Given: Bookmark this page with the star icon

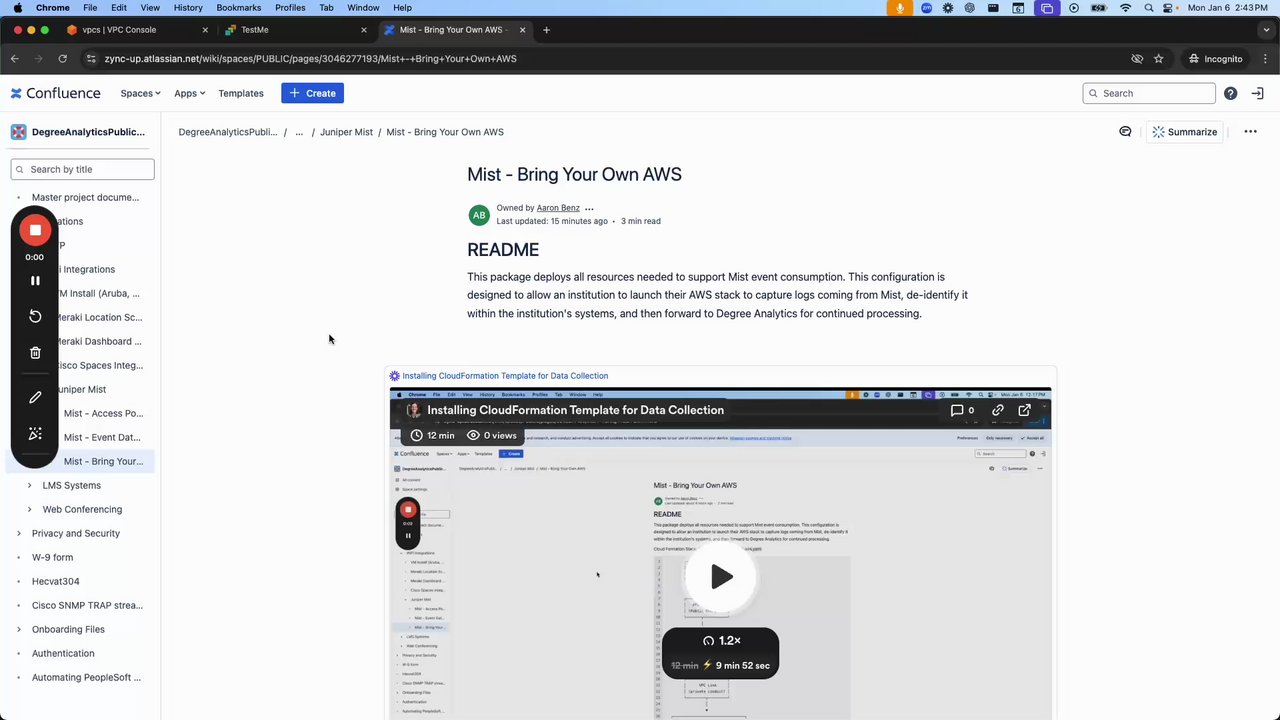Looking at the screenshot, I should coord(1159,59).
